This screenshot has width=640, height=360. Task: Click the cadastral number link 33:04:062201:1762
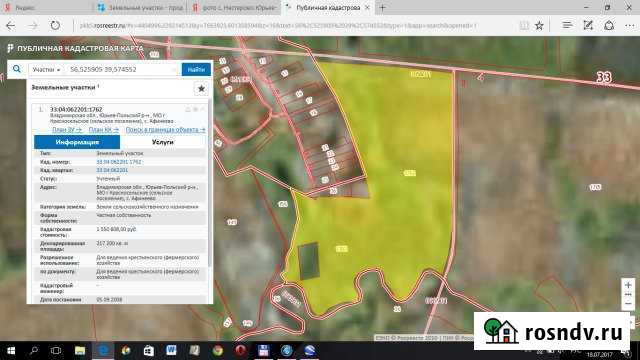click(x=119, y=162)
